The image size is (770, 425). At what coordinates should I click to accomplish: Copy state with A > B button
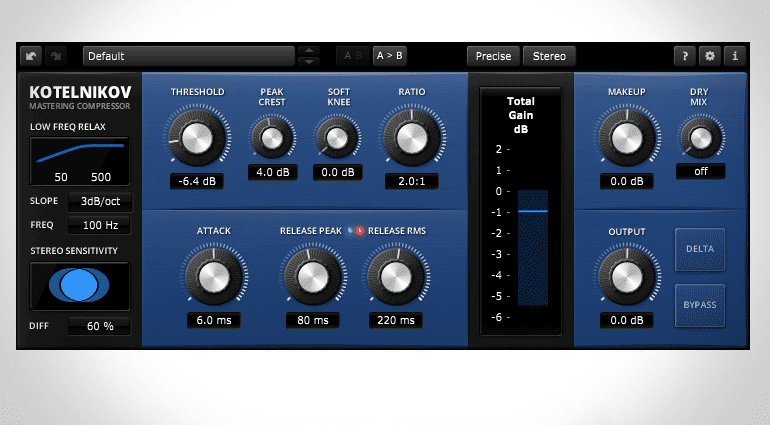point(389,56)
